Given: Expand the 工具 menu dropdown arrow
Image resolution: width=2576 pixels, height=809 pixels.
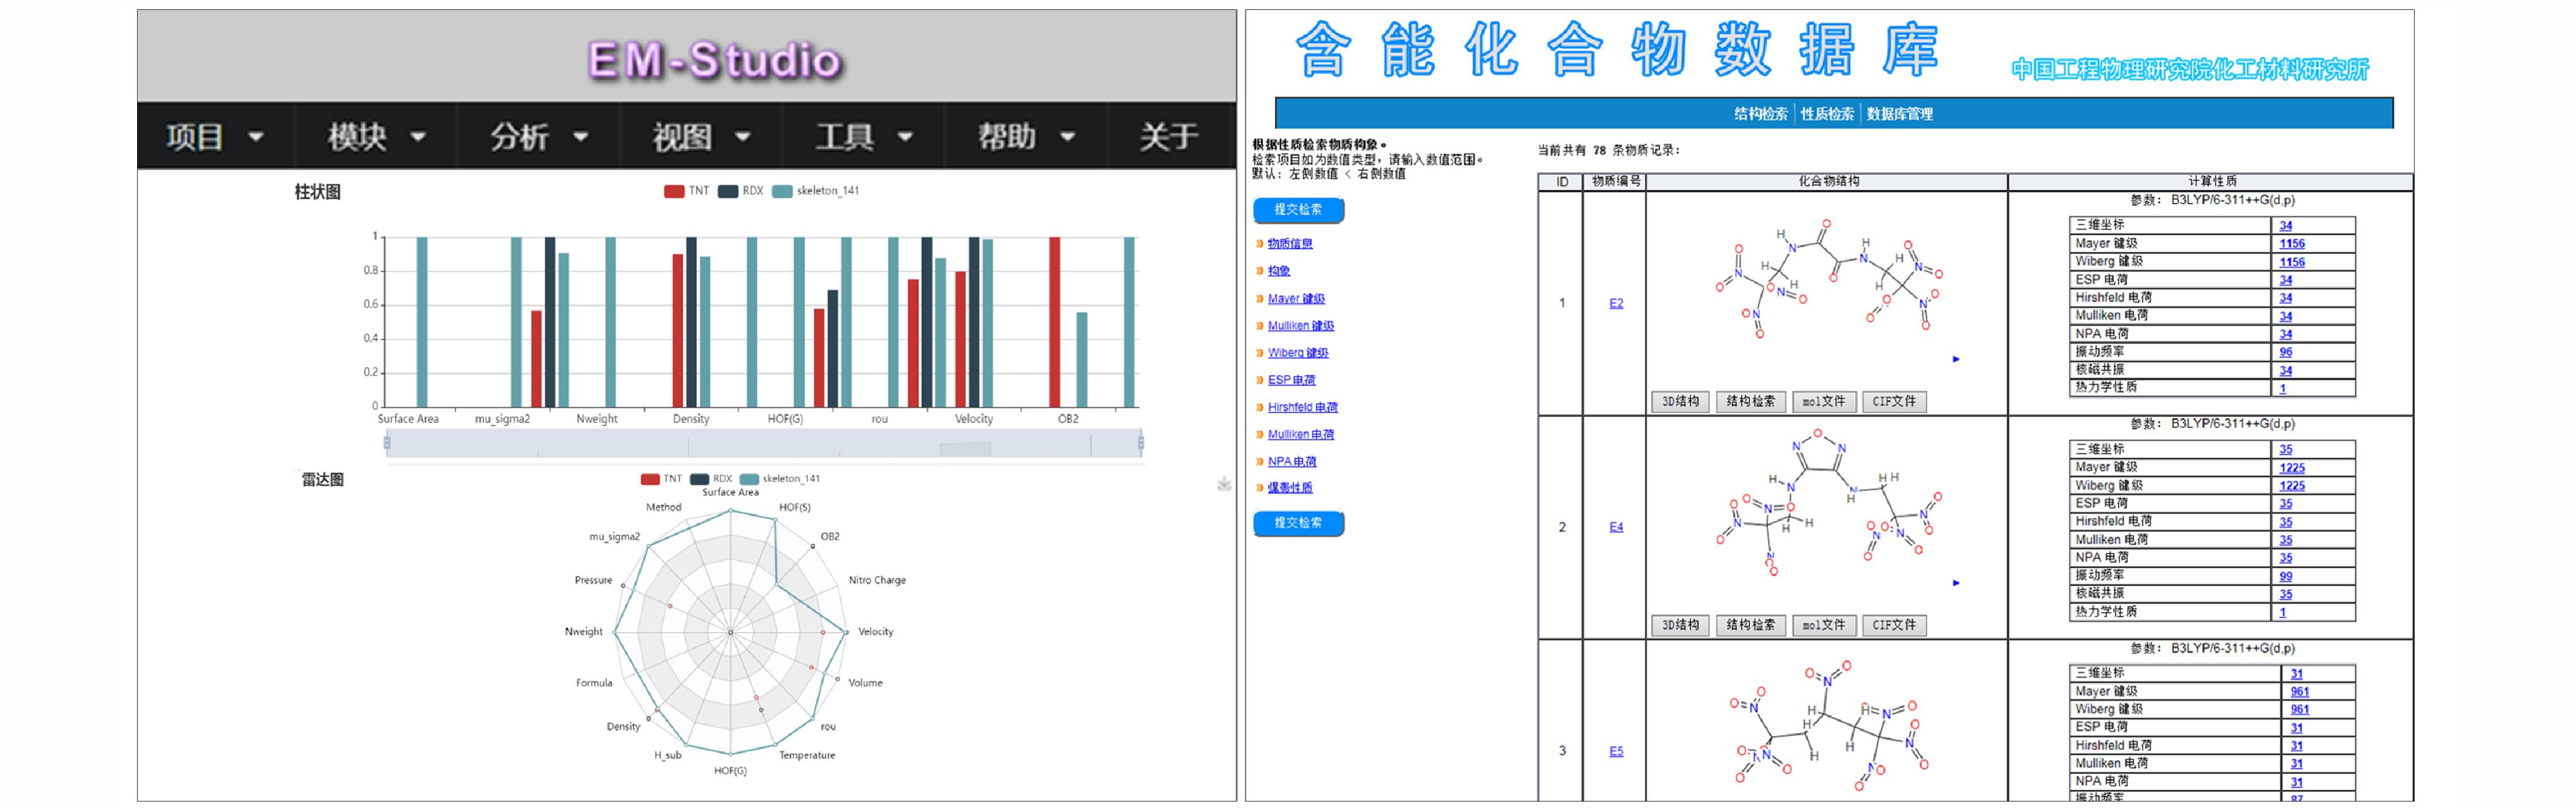Looking at the screenshot, I should tap(905, 137).
